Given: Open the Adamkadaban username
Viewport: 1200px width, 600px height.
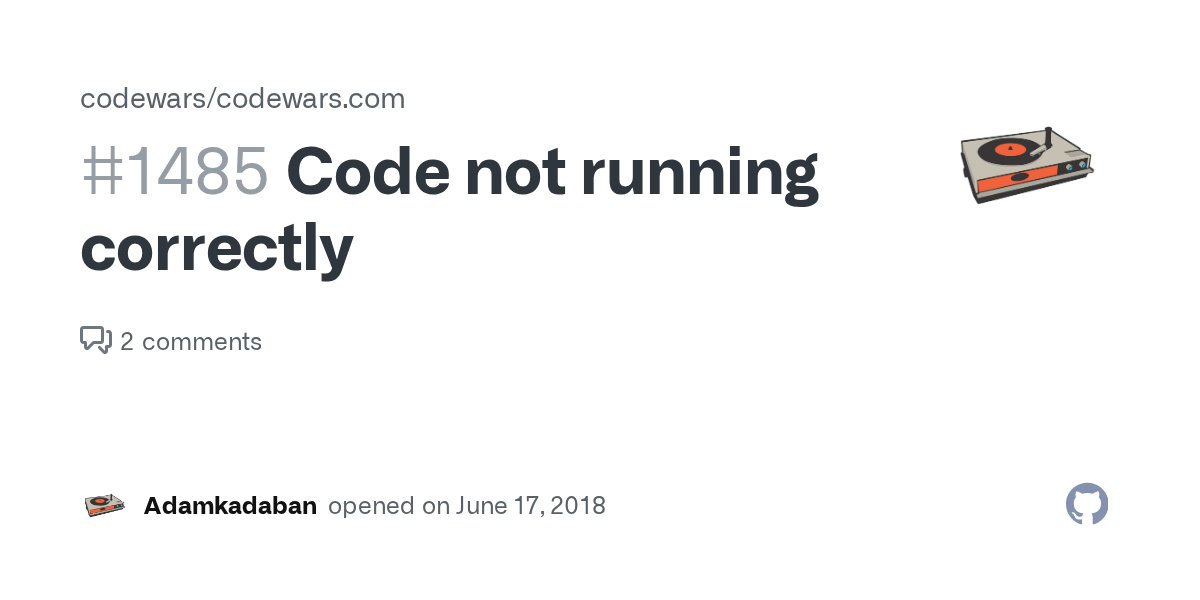Looking at the screenshot, I should tap(230, 506).
